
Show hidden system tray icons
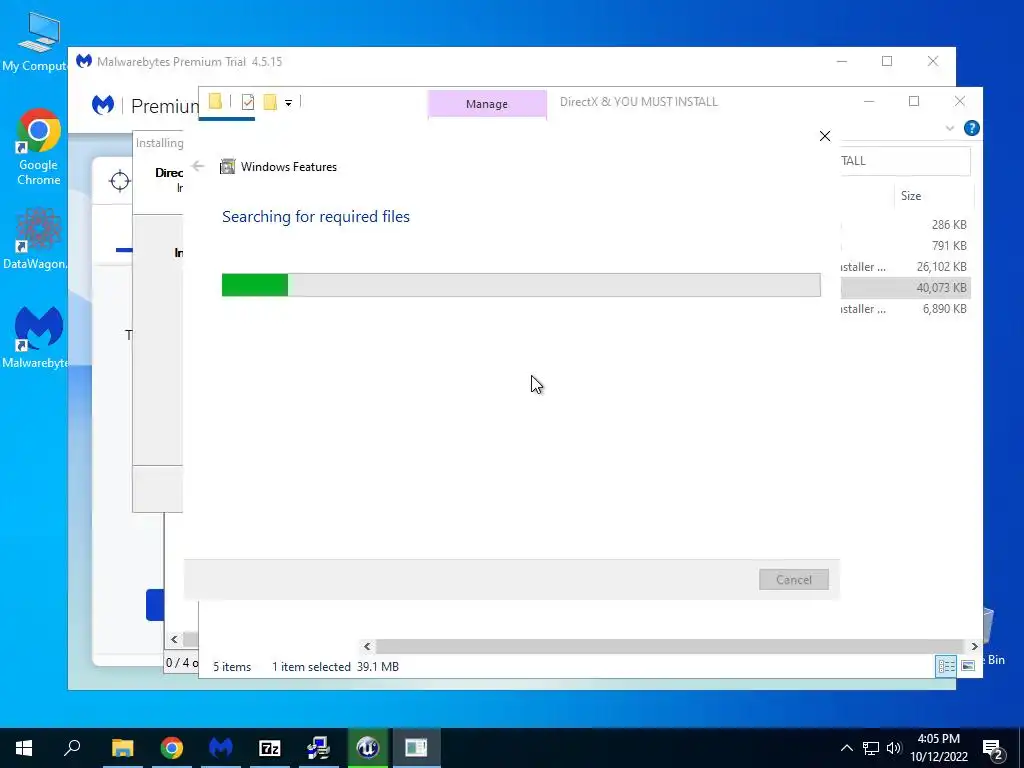click(846, 748)
